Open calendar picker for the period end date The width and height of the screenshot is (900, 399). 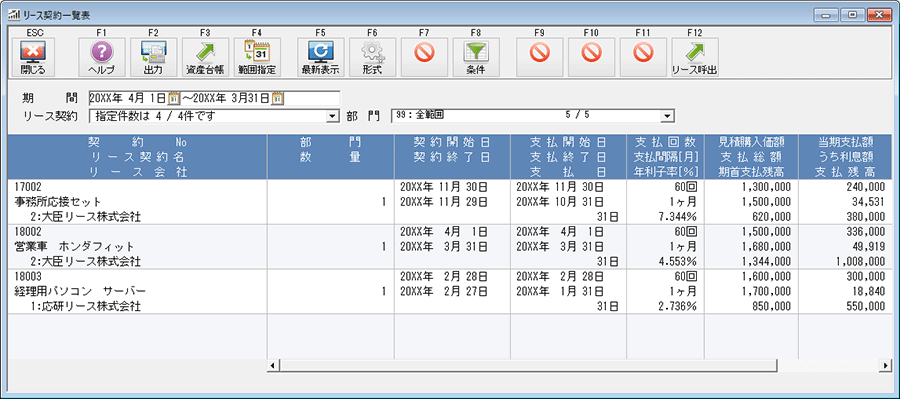[277, 99]
